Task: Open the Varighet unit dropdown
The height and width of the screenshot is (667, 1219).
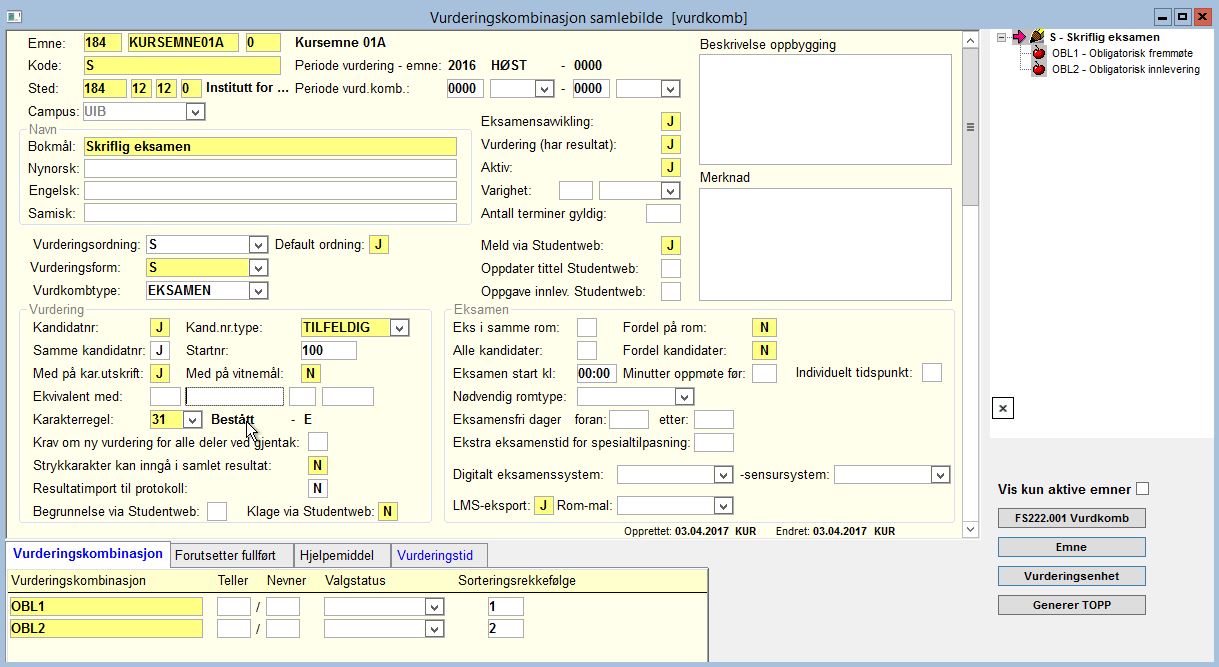Action: 670,190
